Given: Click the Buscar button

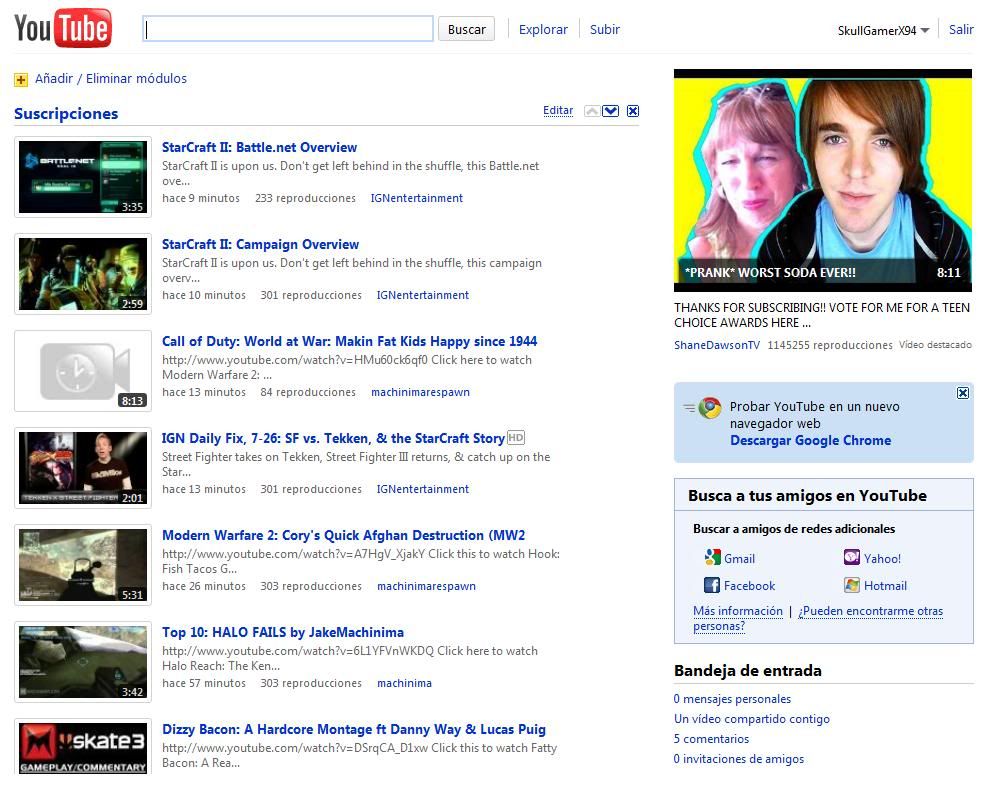Looking at the screenshot, I should coord(466,29).
